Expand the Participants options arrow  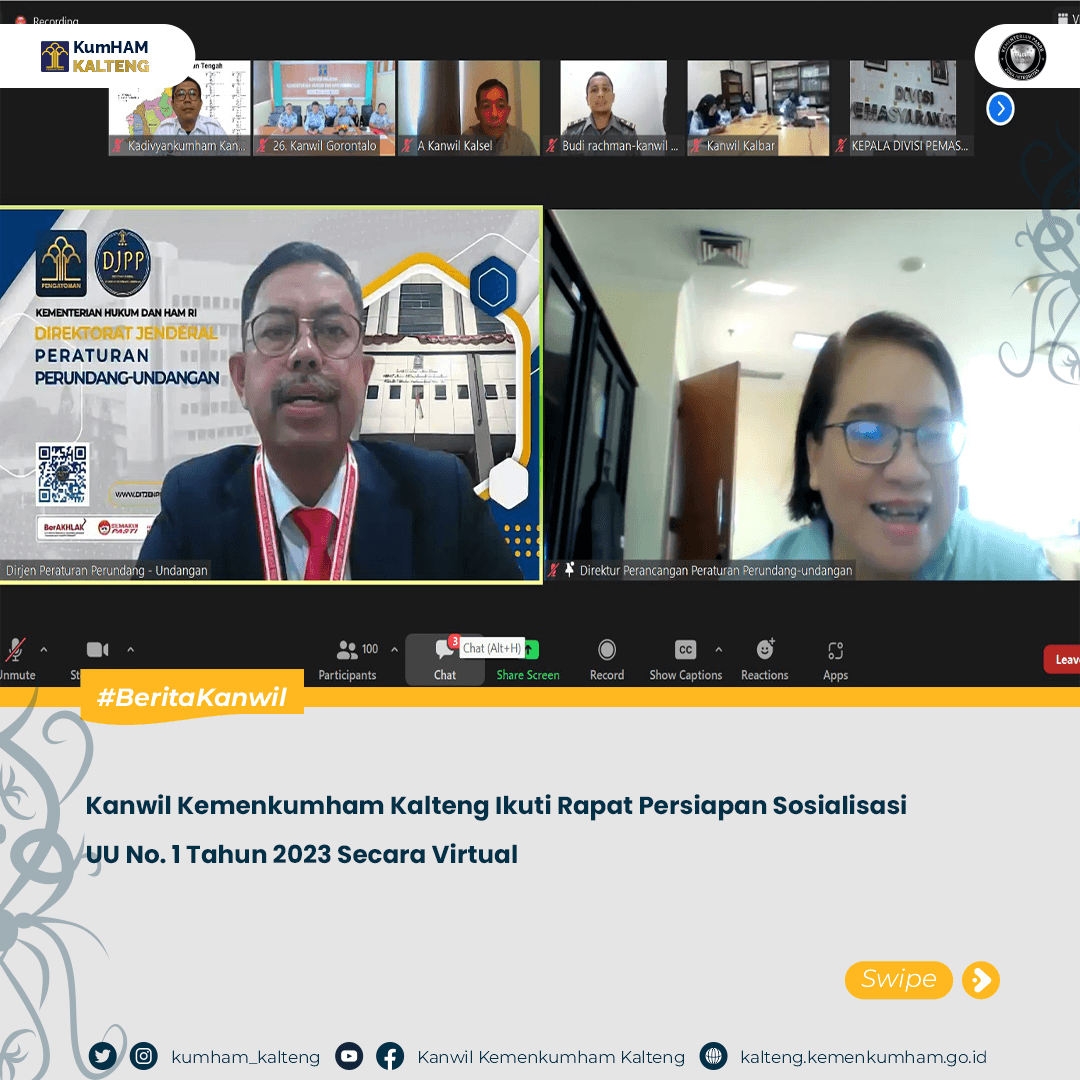tap(394, 650)
